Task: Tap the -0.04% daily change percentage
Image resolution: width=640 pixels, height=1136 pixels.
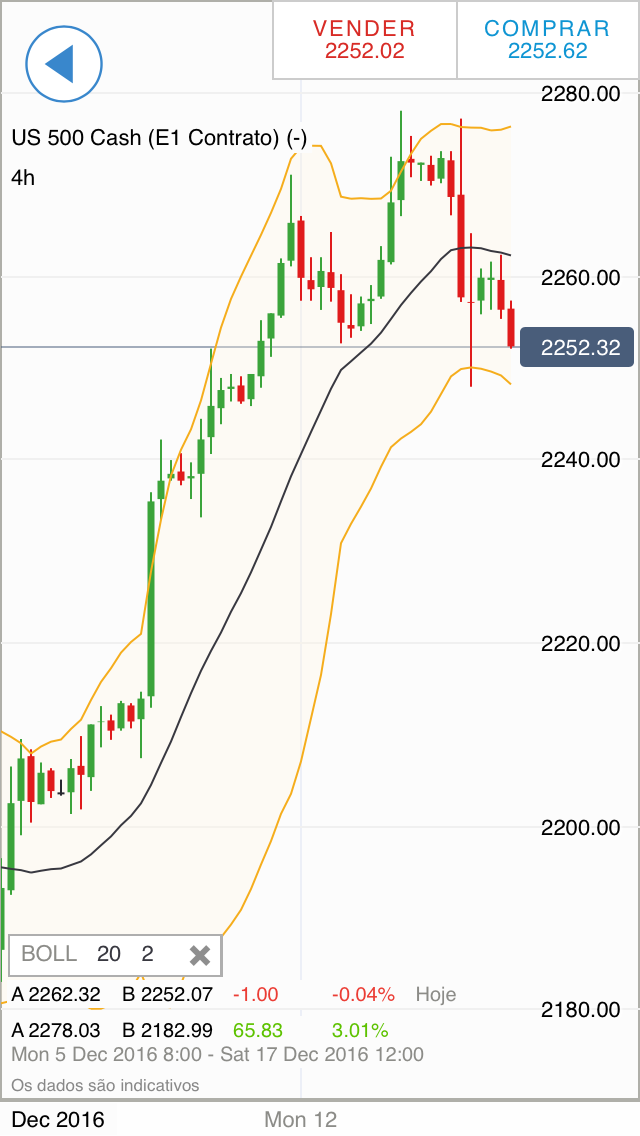Action: (363, 994)
